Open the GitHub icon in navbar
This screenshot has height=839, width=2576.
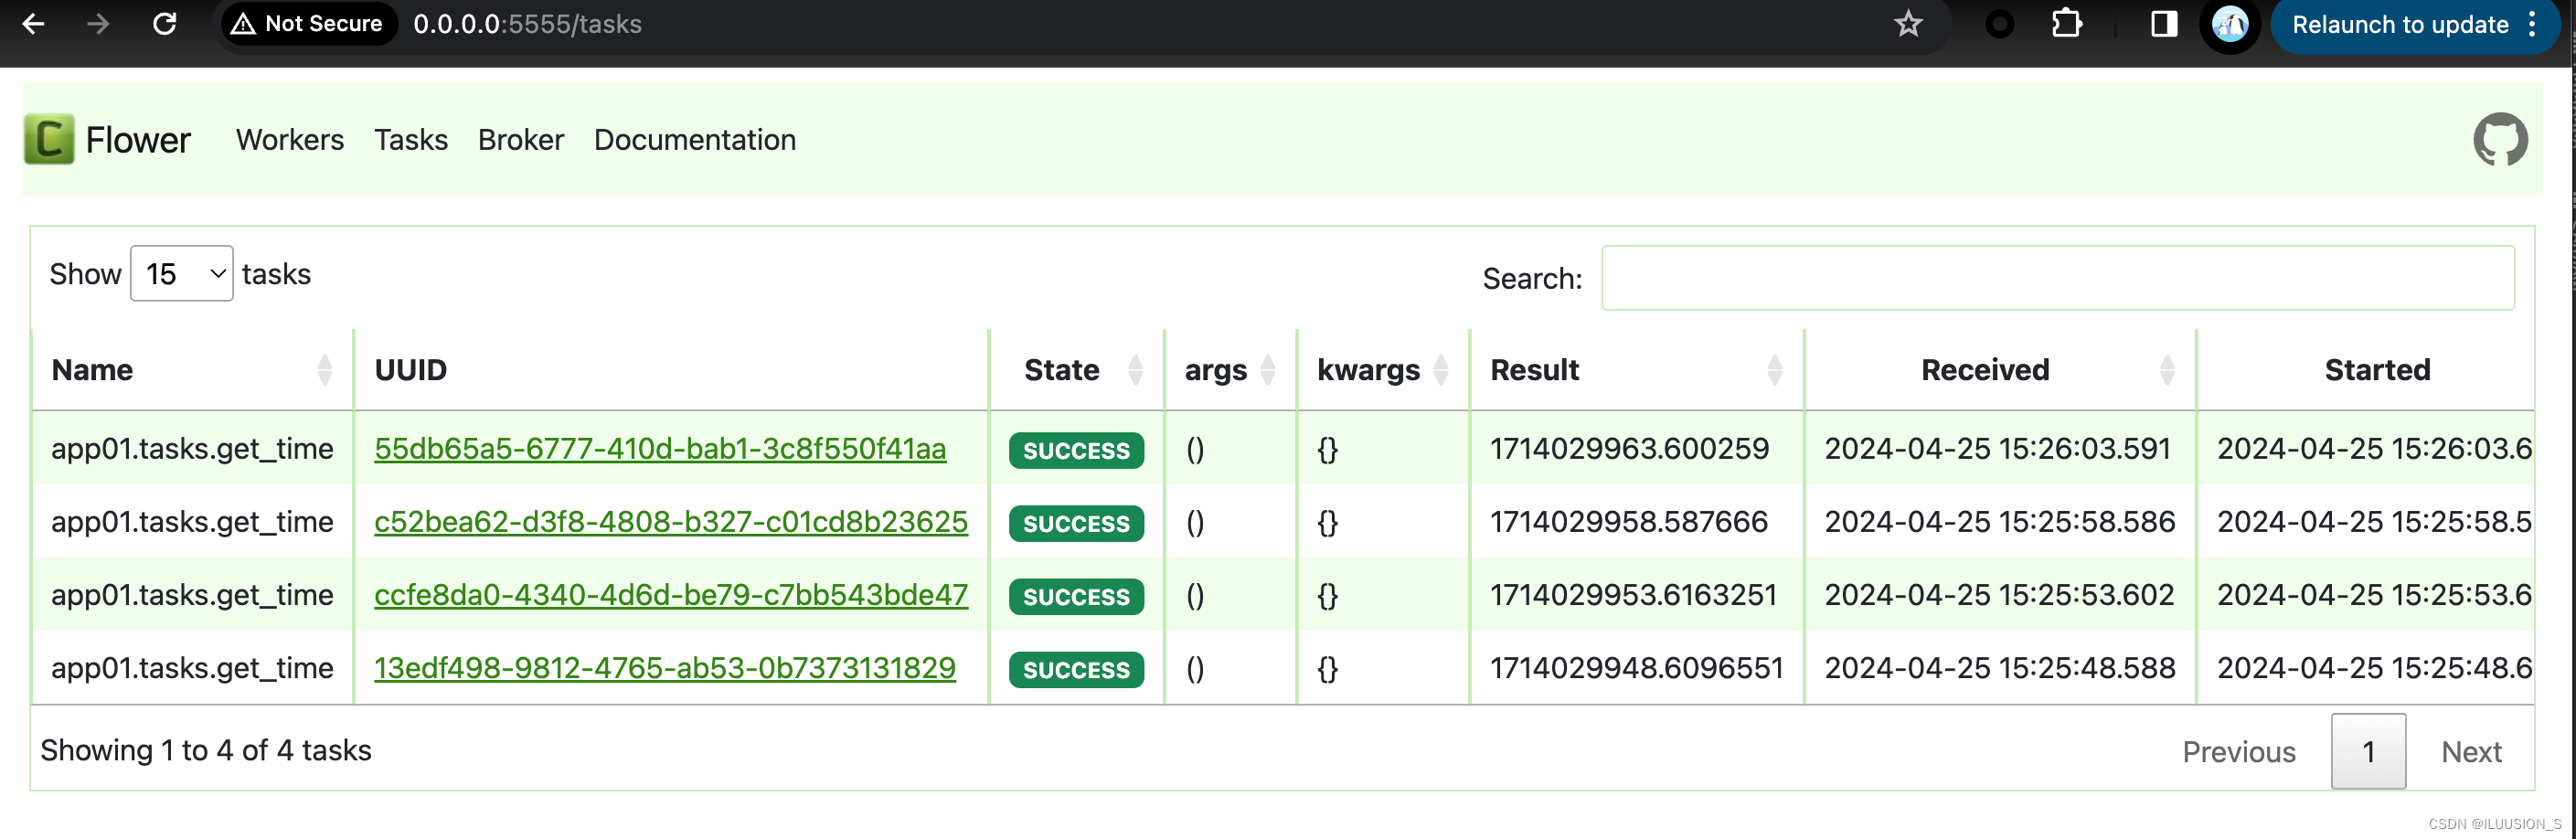pos(2500,139)
